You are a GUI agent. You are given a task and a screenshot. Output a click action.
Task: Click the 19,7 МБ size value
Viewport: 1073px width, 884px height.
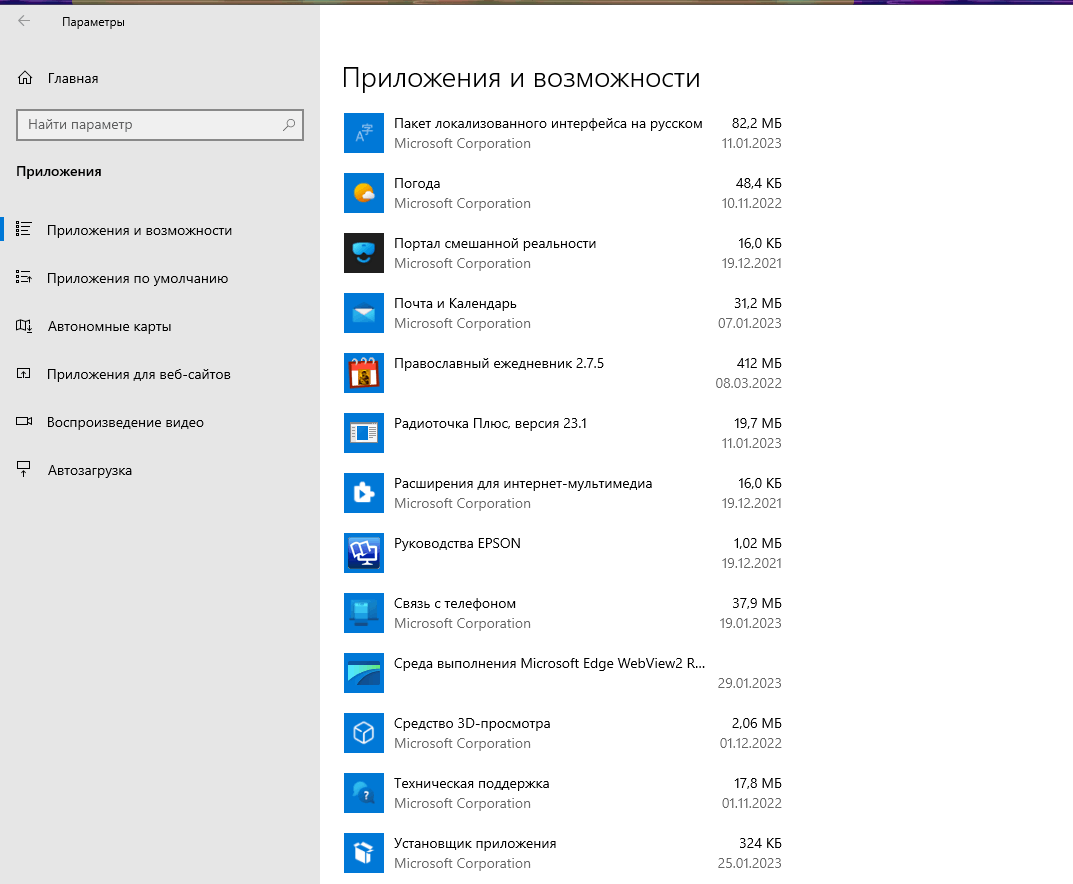(758, 424)
